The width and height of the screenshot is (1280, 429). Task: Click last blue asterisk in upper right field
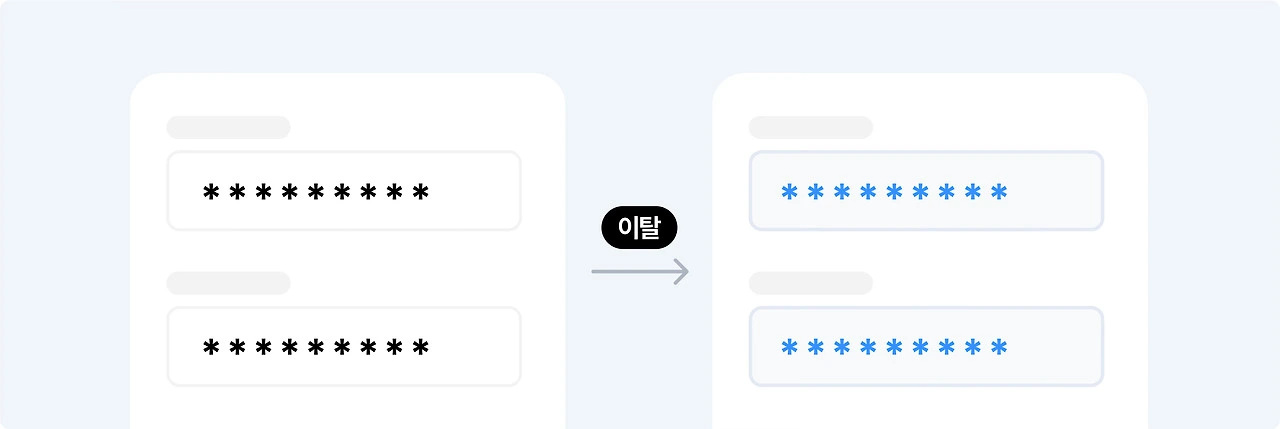(999, 191)
